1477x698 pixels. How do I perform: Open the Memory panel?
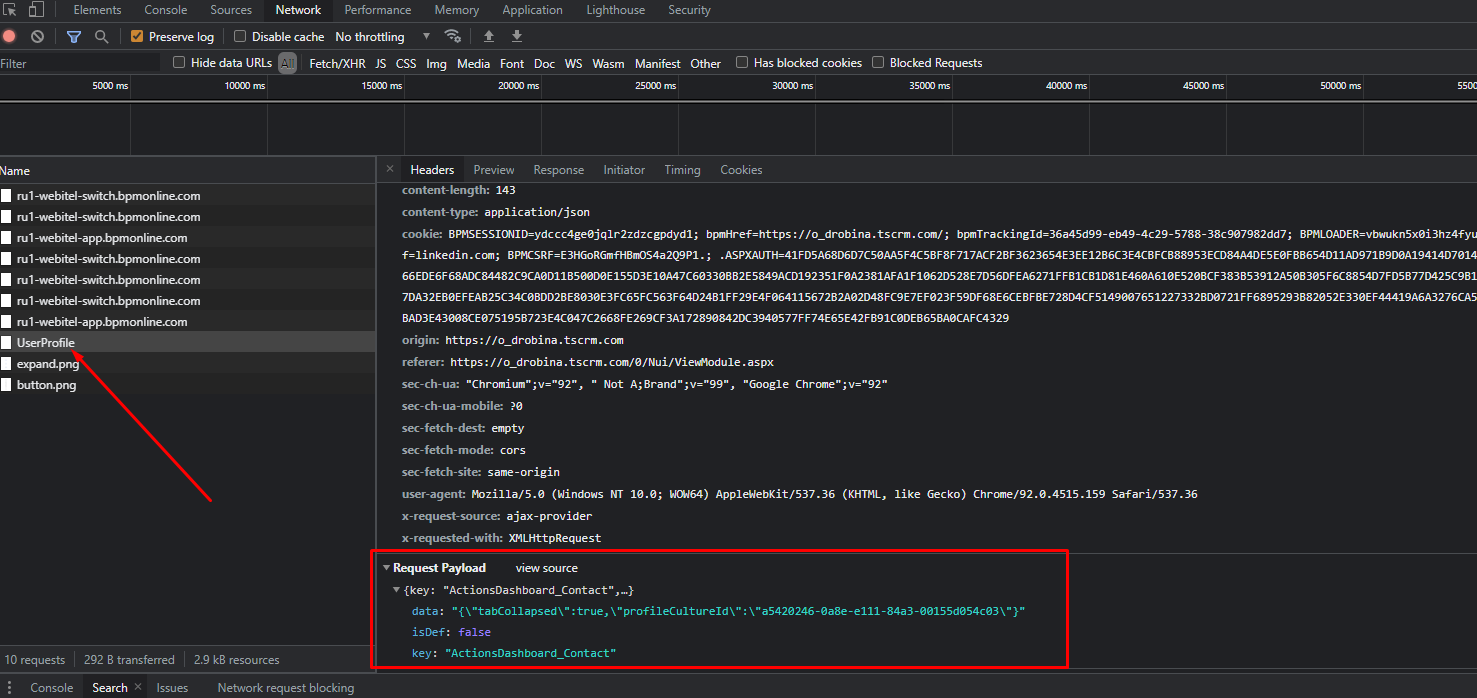click(x=457, y=10)
